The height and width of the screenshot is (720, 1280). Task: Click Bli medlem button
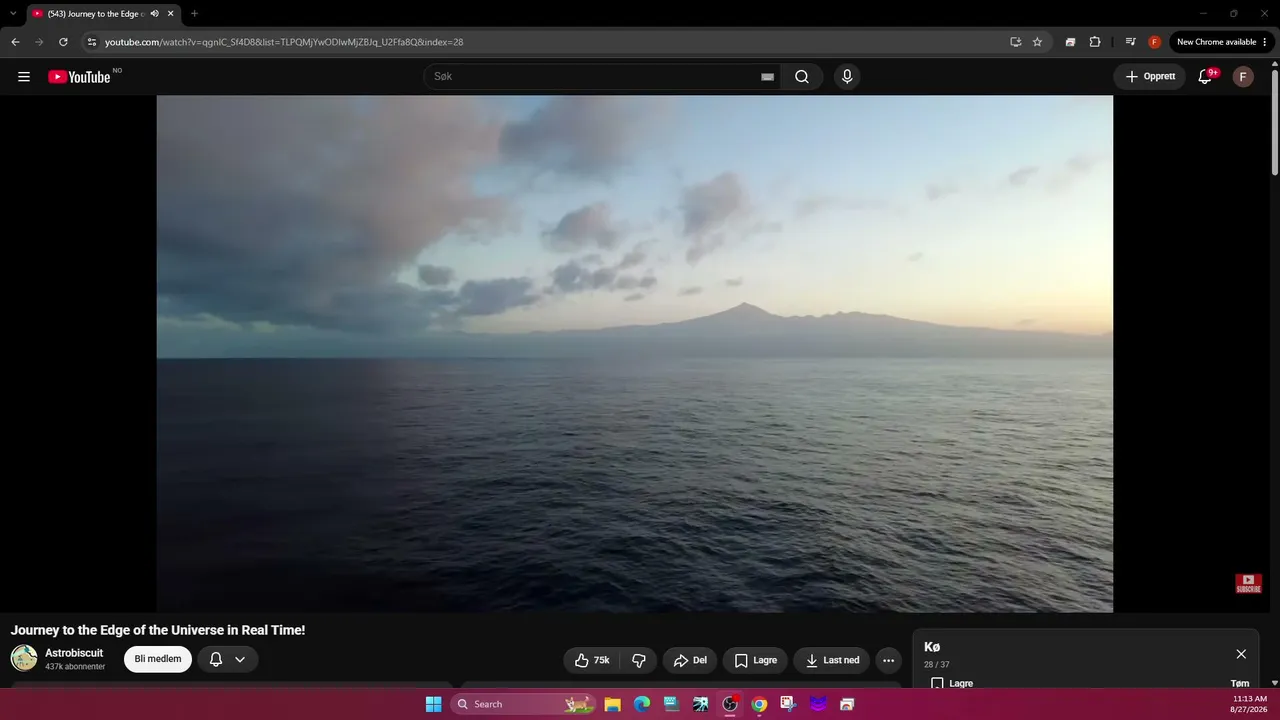click(x=158, y=659)
